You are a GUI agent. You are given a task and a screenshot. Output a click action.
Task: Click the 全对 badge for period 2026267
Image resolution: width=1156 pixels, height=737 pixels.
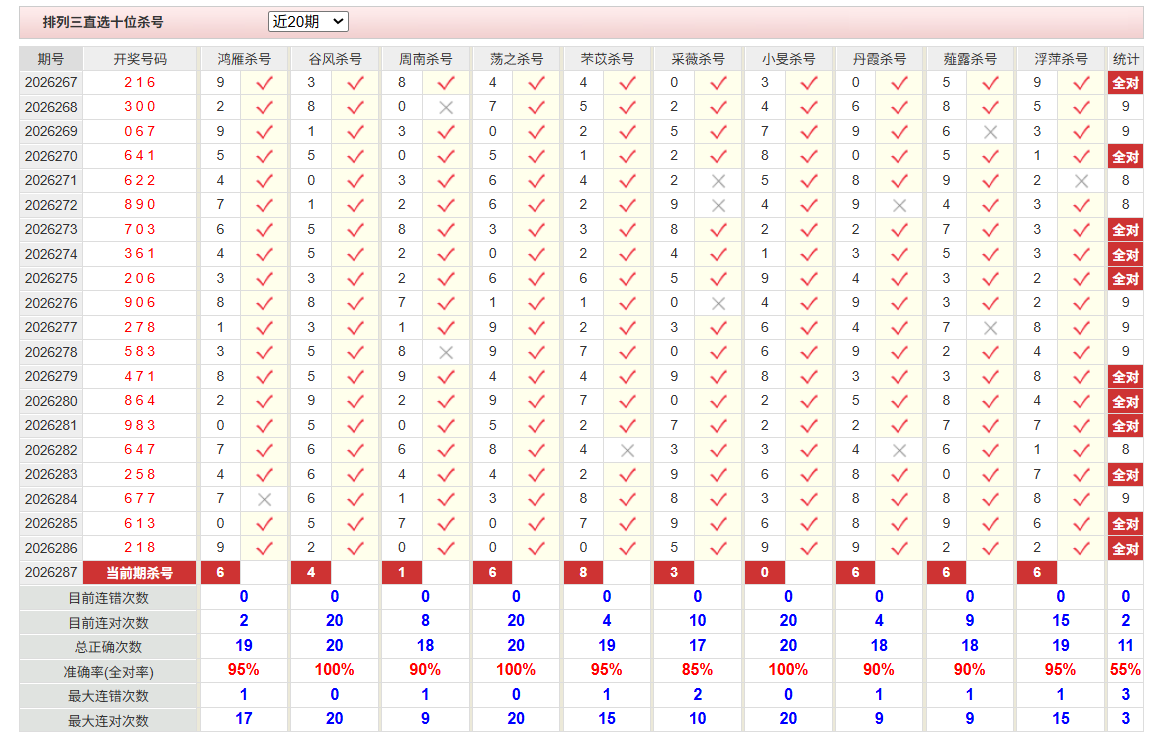(1125, 83)
